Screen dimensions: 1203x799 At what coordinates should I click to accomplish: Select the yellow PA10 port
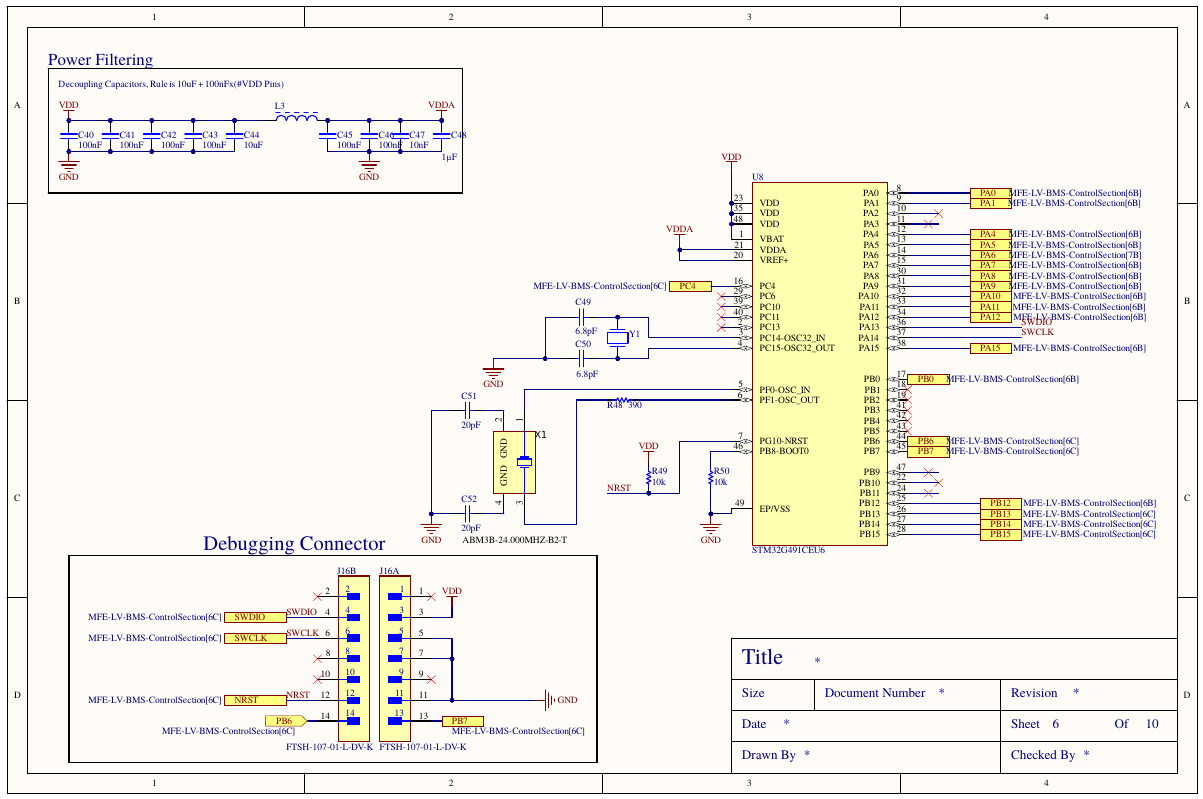(989, 296)
